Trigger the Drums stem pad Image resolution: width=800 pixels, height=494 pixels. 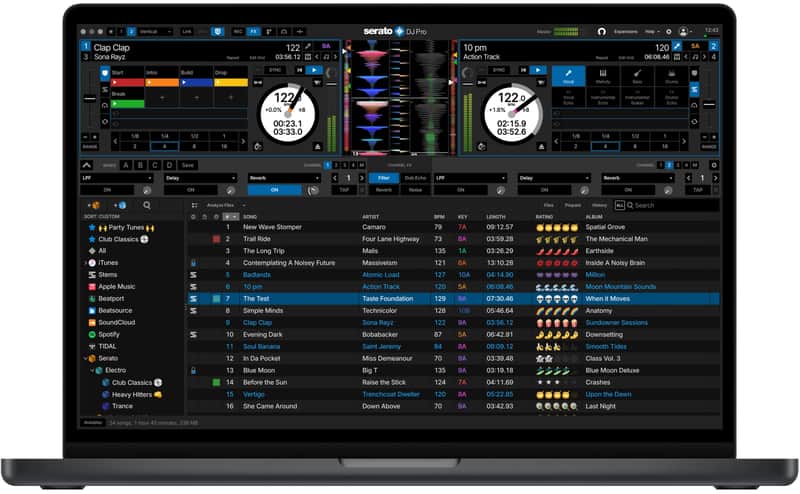671,76
